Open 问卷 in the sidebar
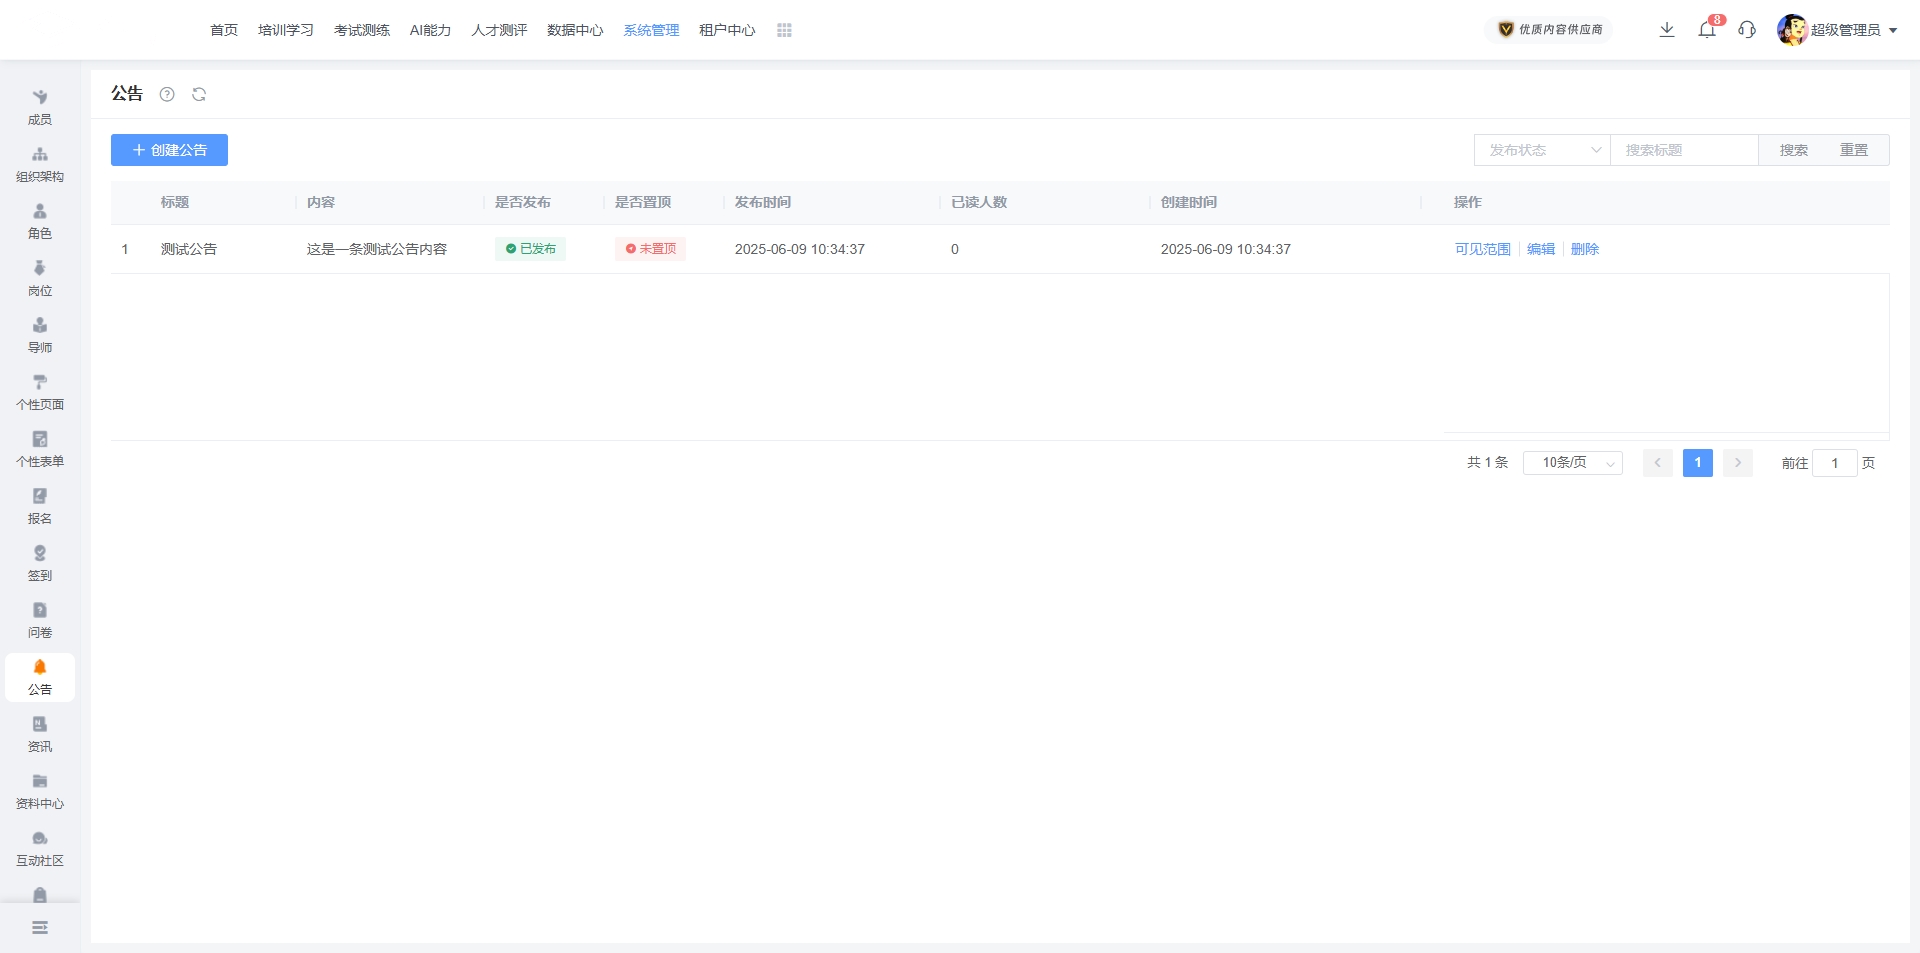The width and height of the screenshot is (1920, 953). tap(40, 620)
